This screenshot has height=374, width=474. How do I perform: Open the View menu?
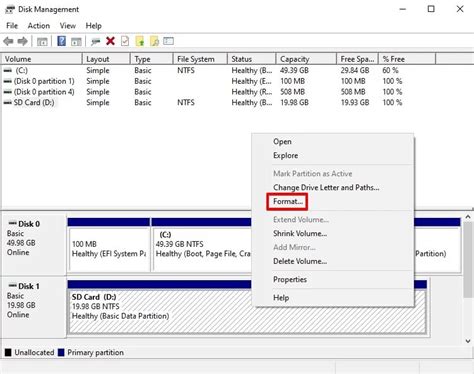68,26
